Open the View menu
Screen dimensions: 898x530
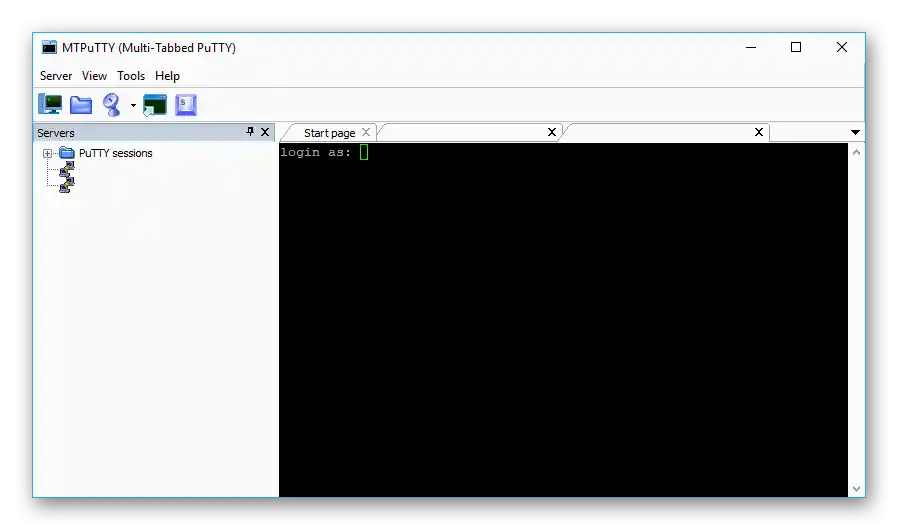pyautogui.click(x=94, y=76)
